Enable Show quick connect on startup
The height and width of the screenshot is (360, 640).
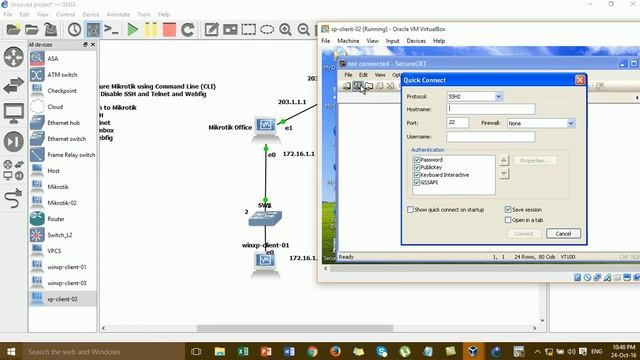[x=410, y=209]
